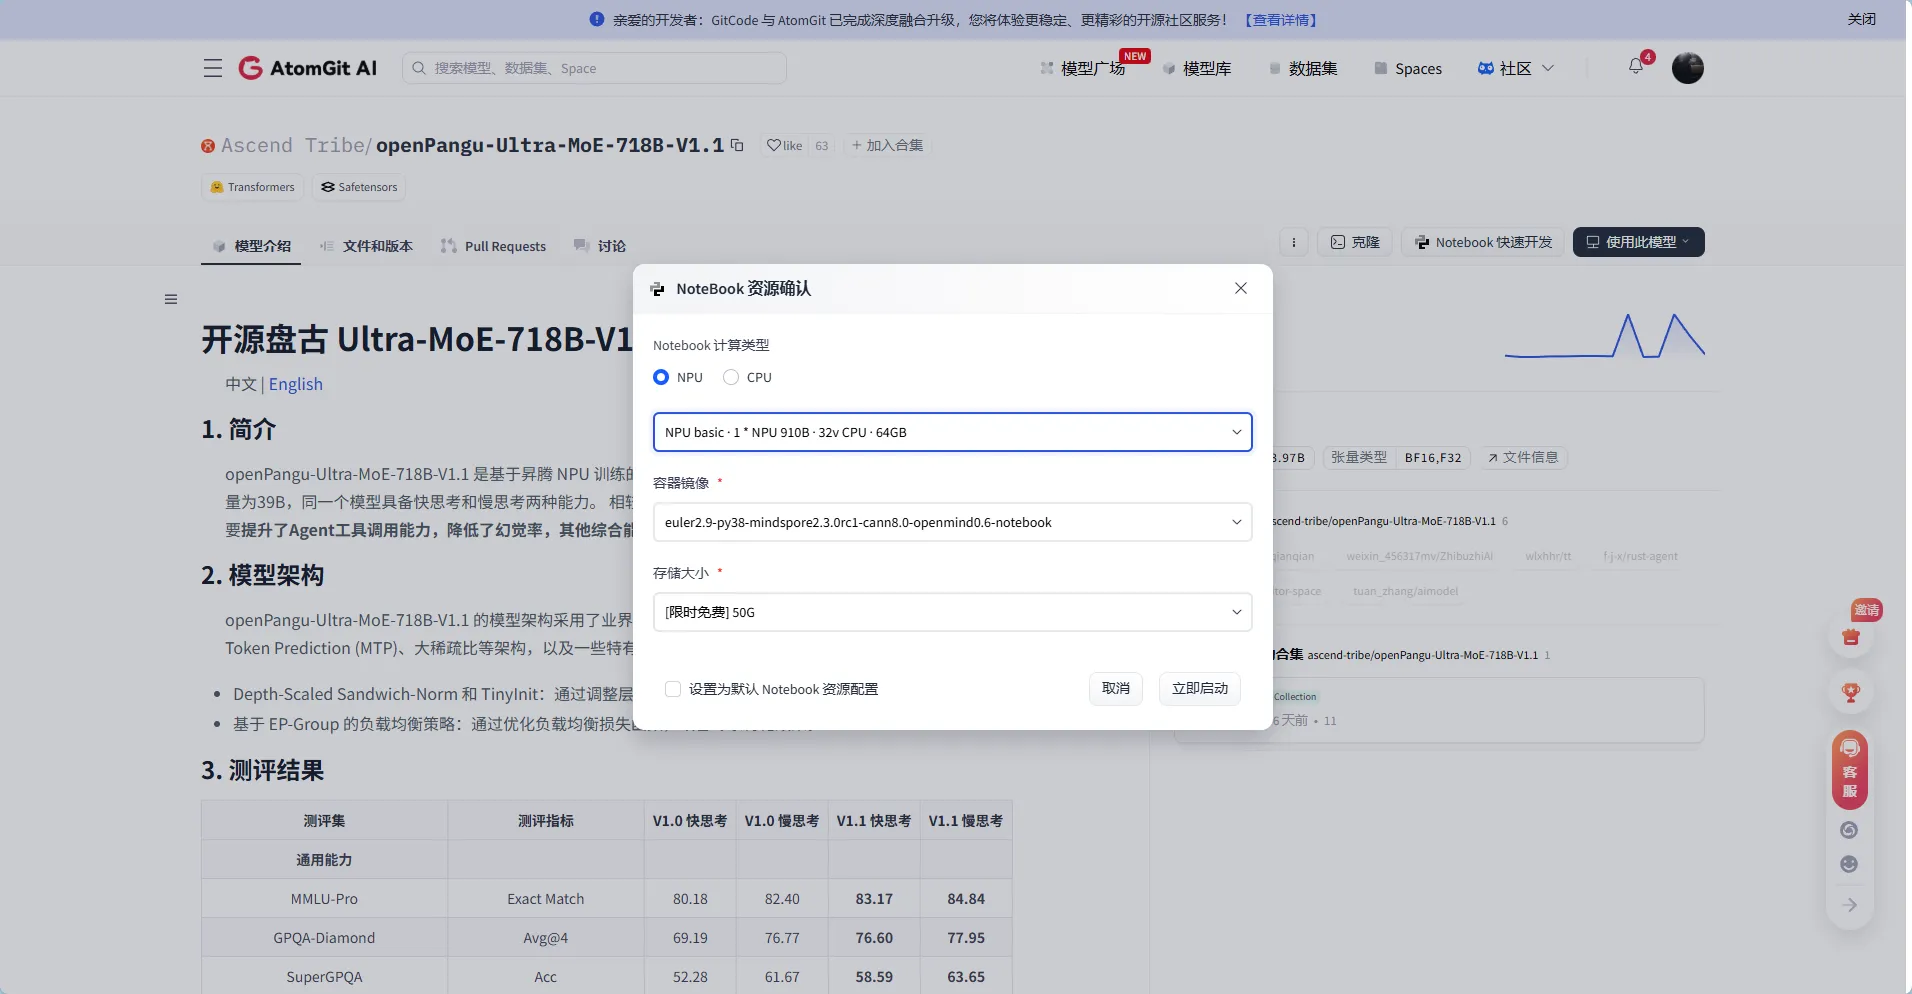Click the BF16,F32 tensor type tag
1912x994 pixels.
coord(1433,457)
